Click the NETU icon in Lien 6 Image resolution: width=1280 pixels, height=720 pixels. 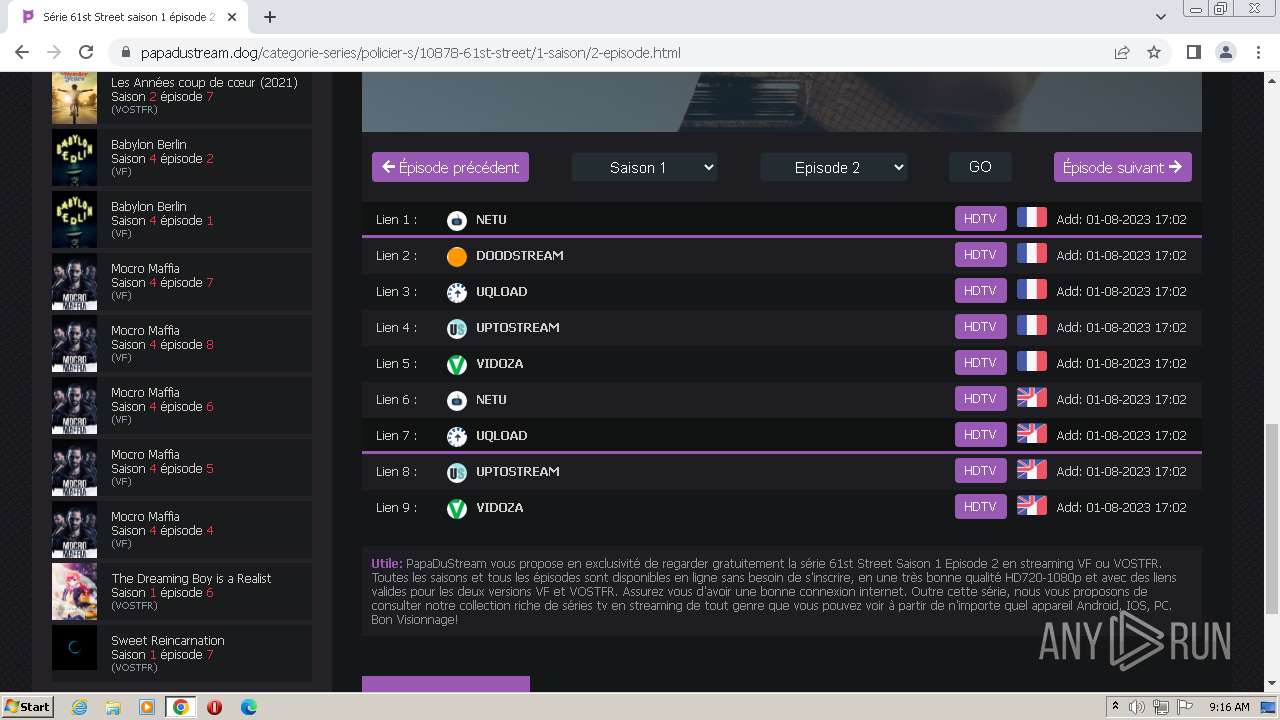tap(457, 400)
